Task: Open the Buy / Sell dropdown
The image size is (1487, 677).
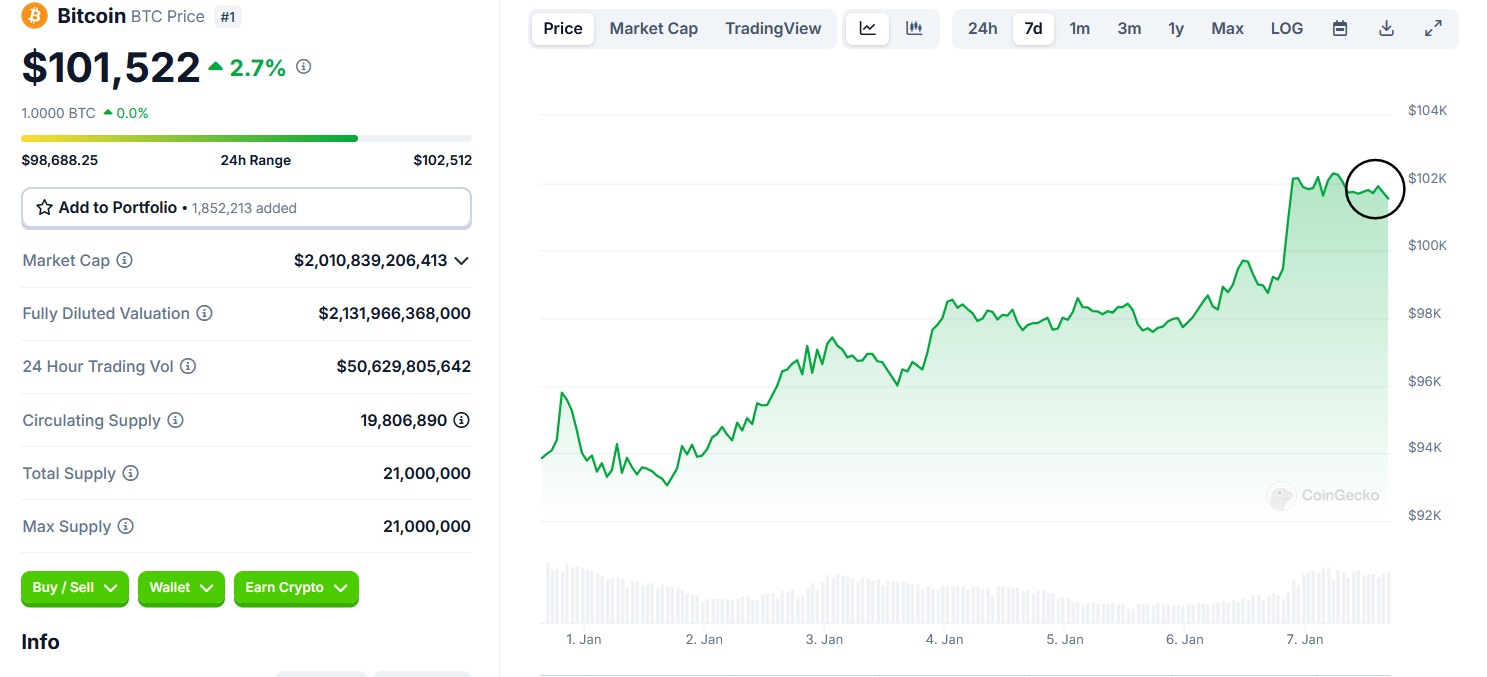Action: pyautogui.click(x=75, y=588)
